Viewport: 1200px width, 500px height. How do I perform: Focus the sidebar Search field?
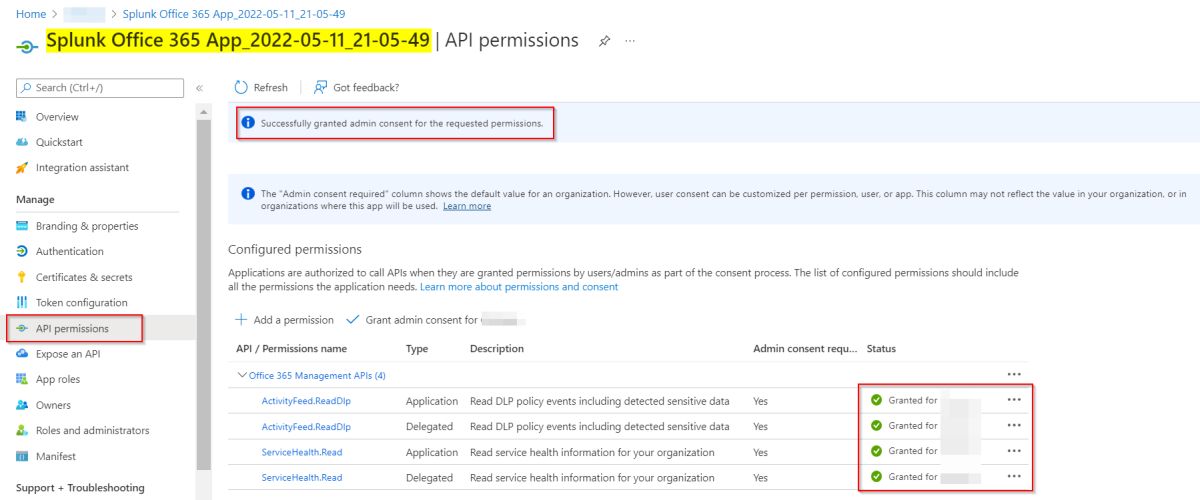(100, 88)
